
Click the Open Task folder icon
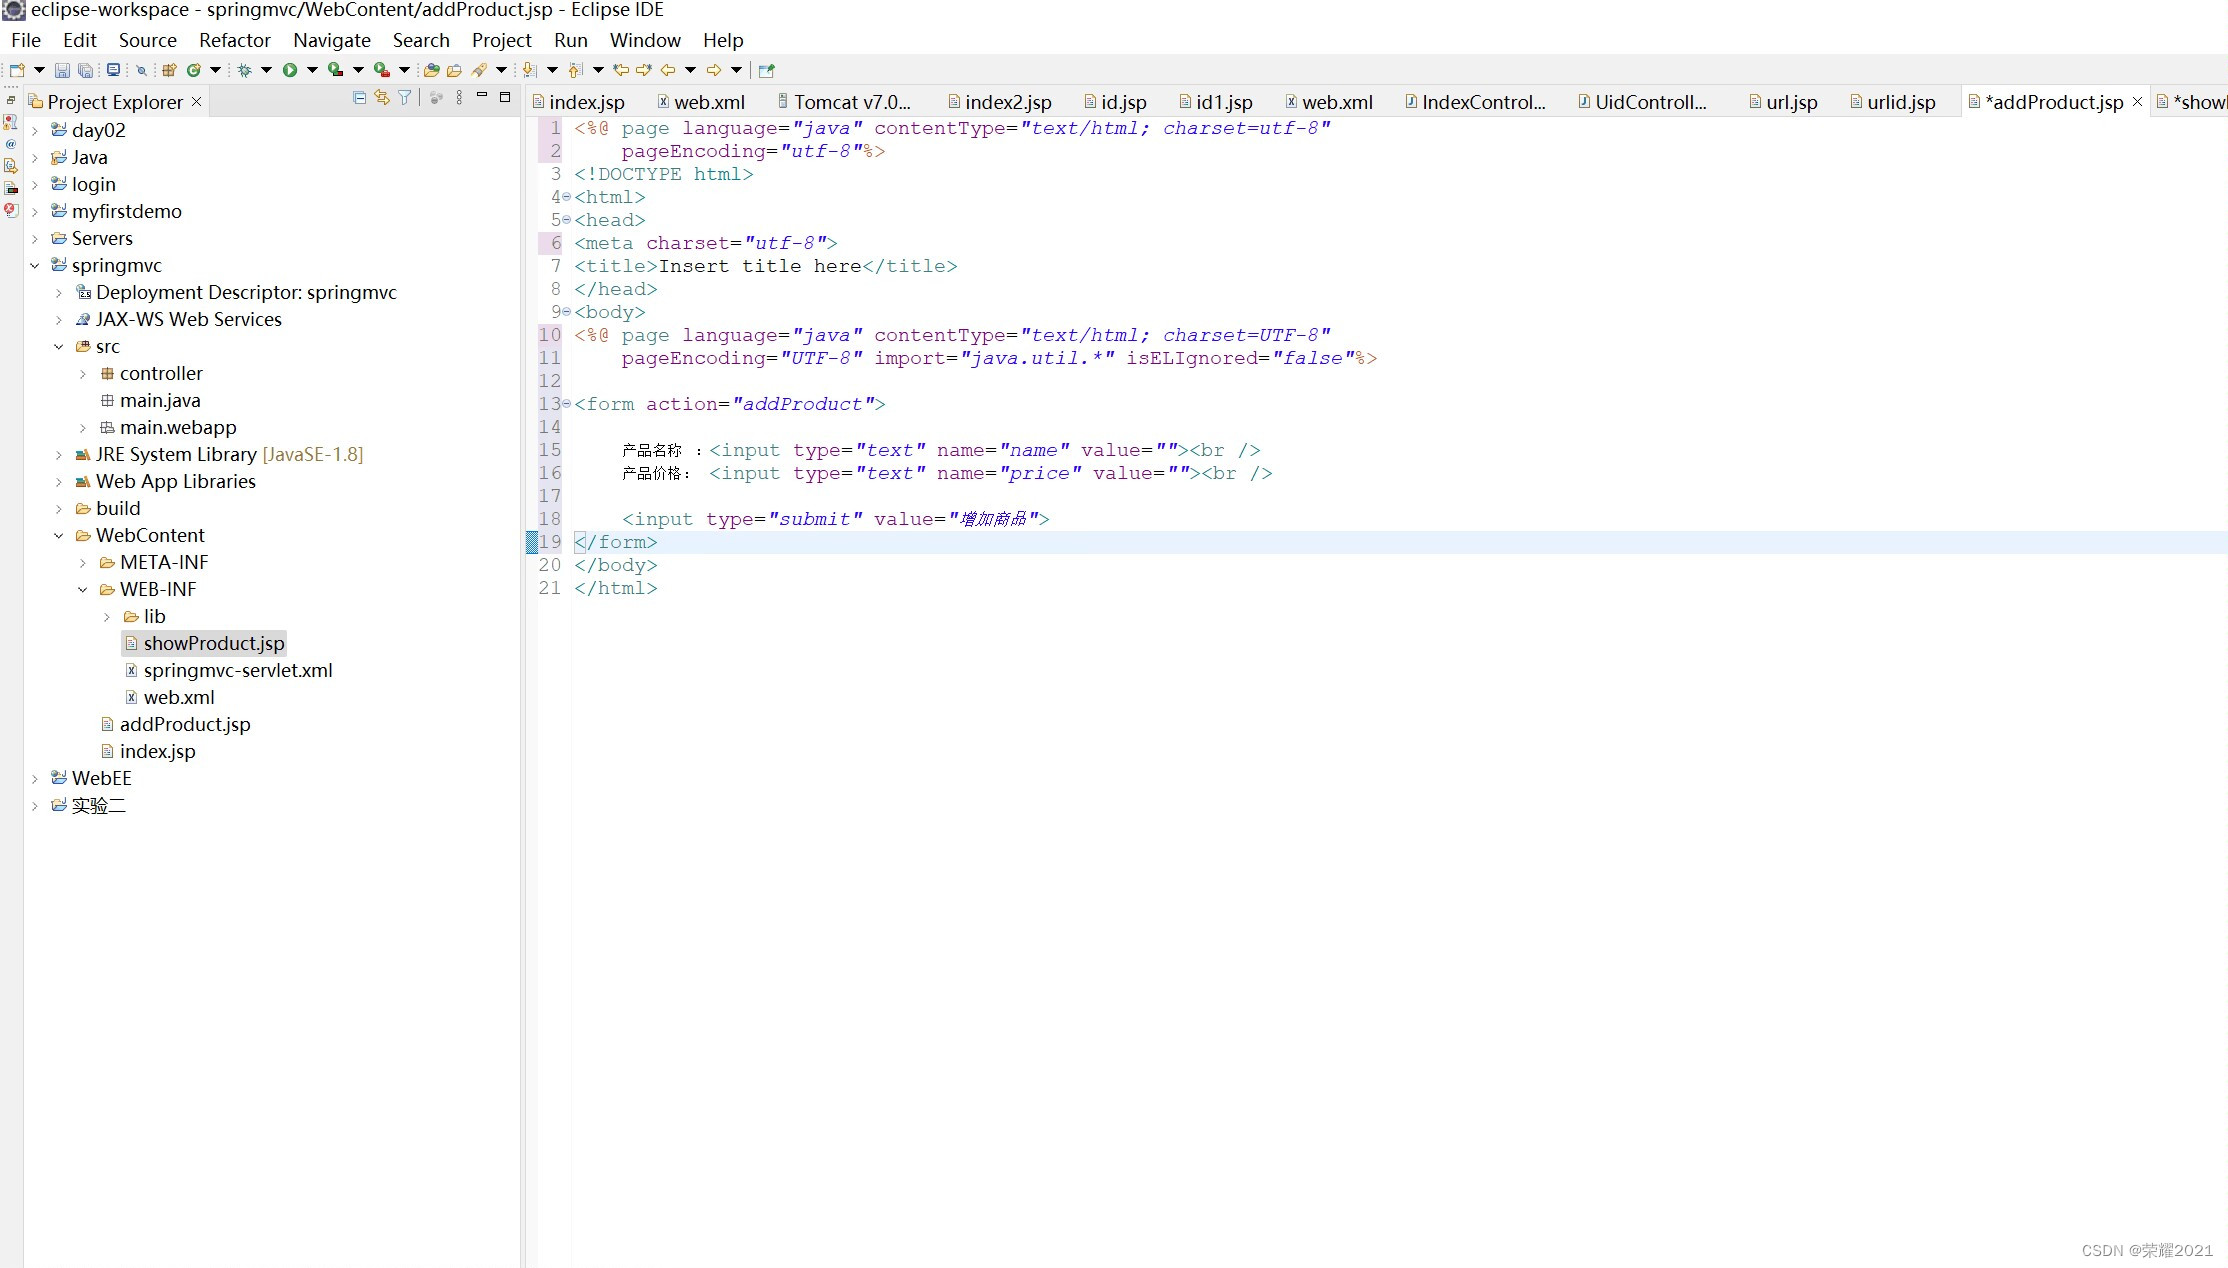click(455, 70)
